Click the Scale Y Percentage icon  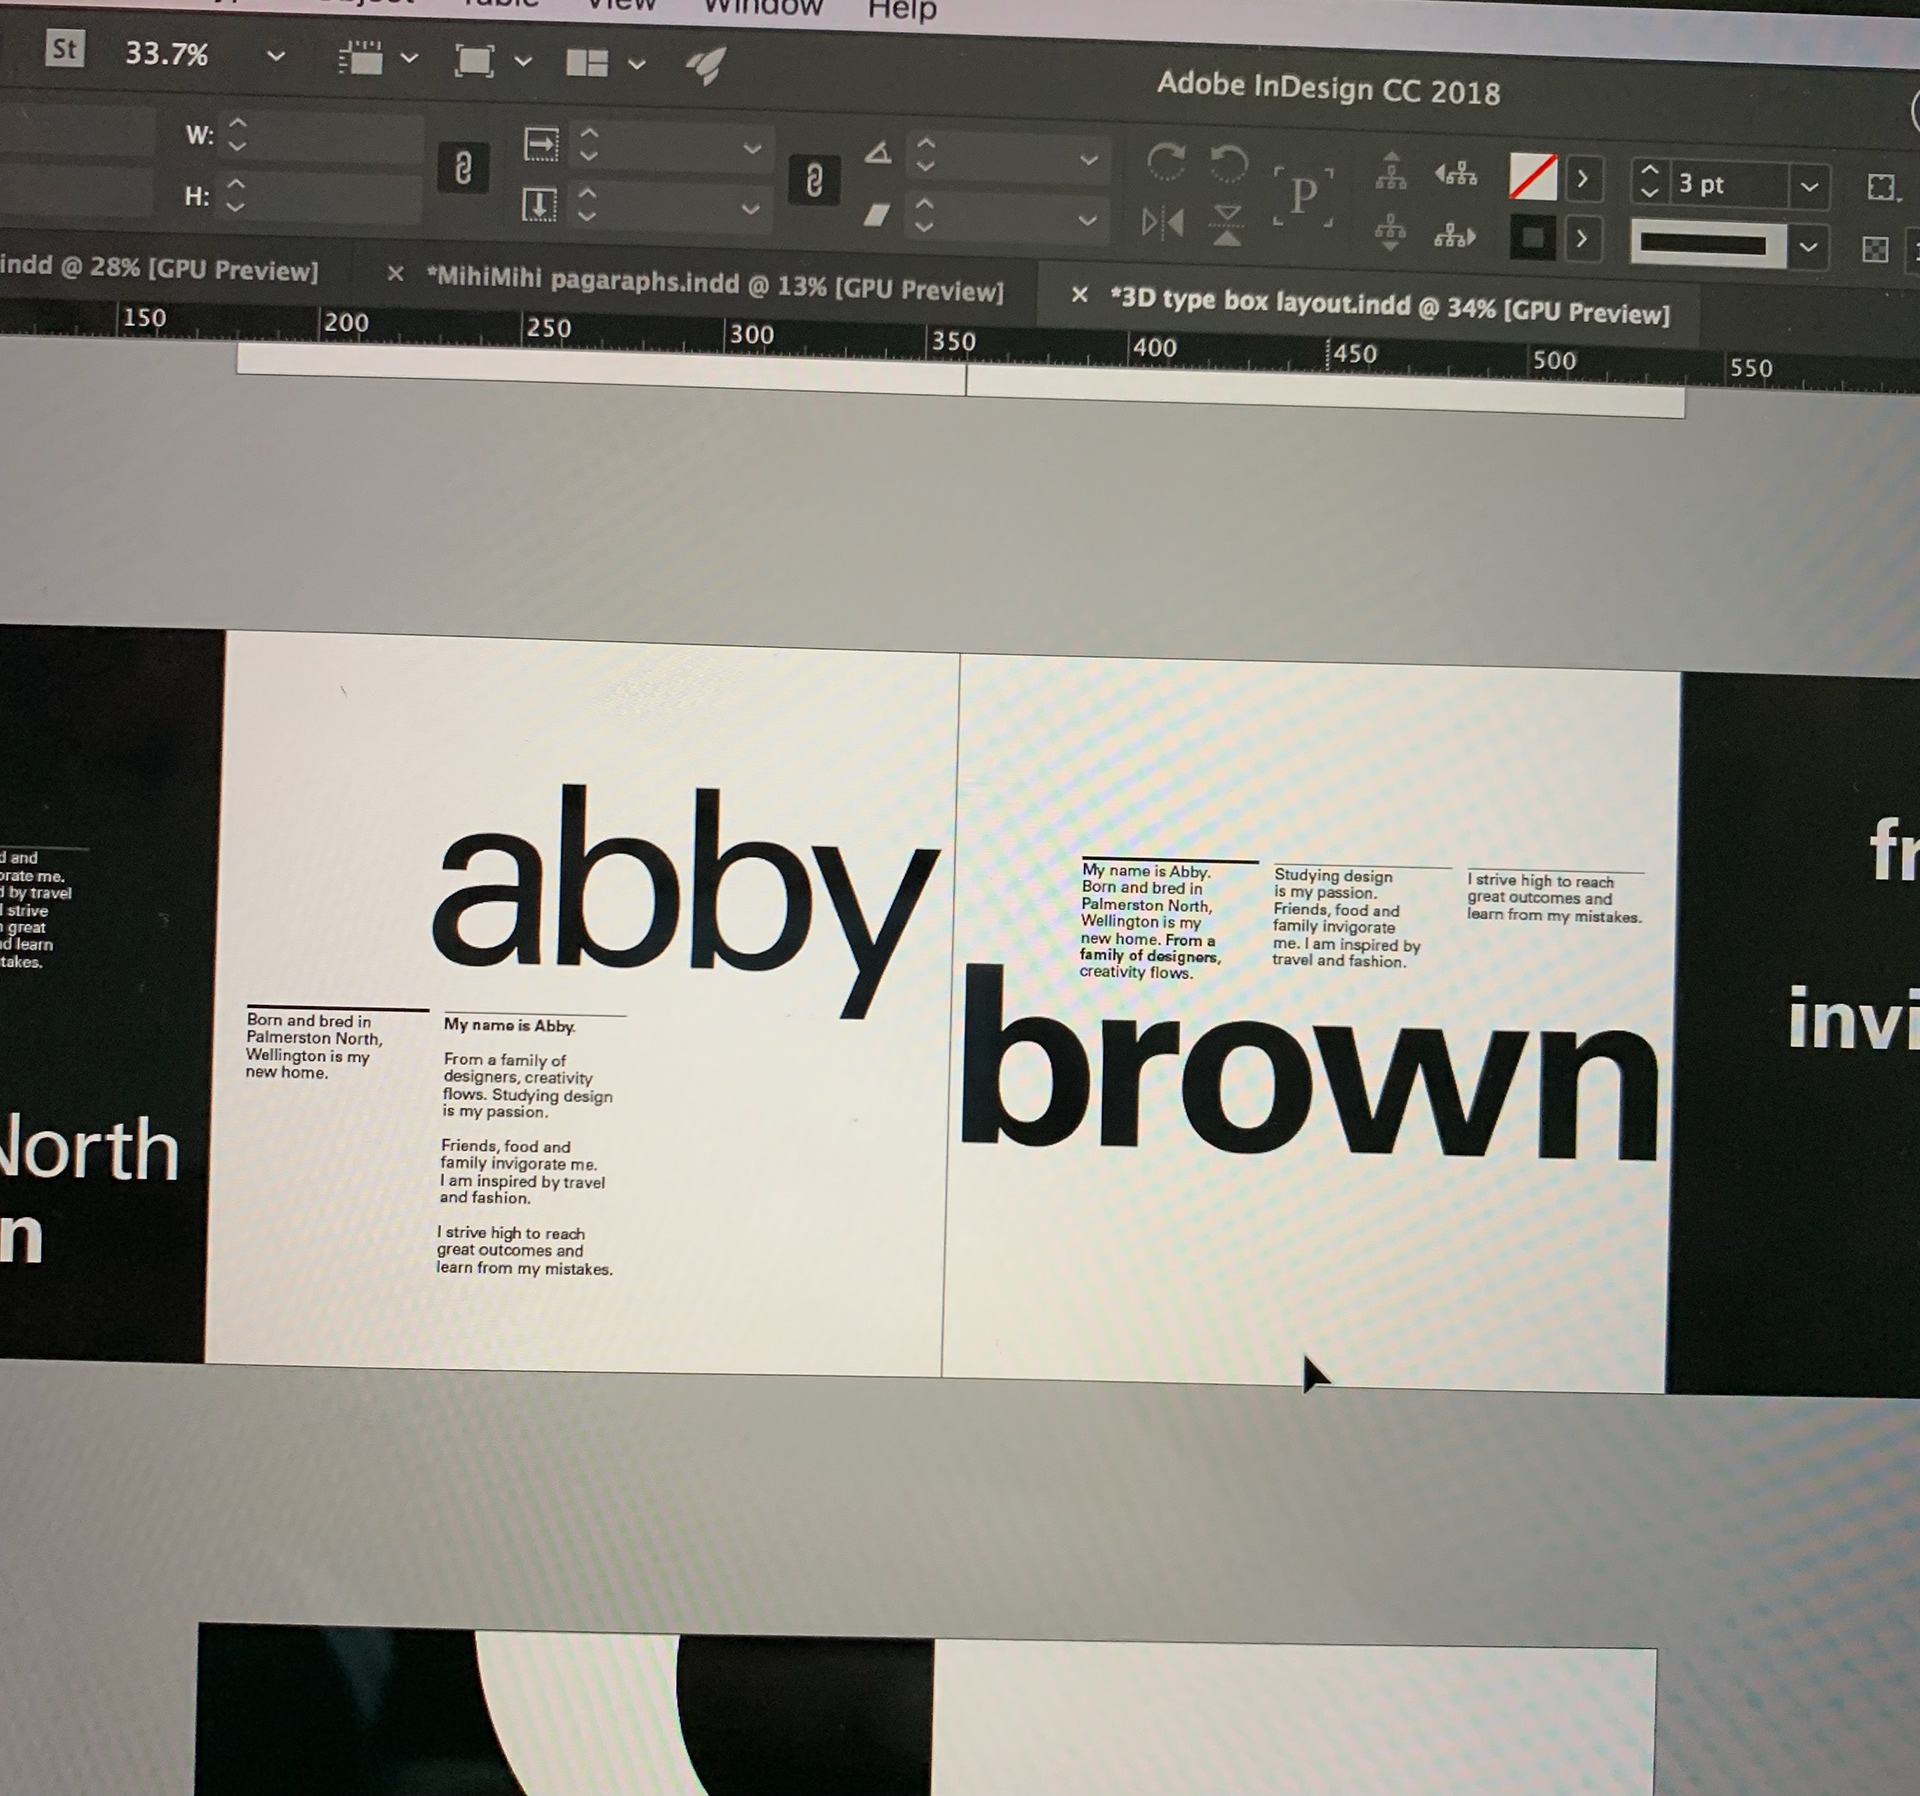tap(539, 205)
